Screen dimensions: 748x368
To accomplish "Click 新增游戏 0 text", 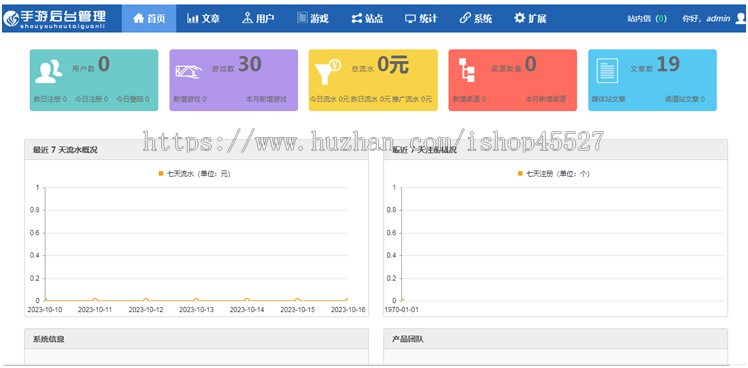I will (190, 99).
